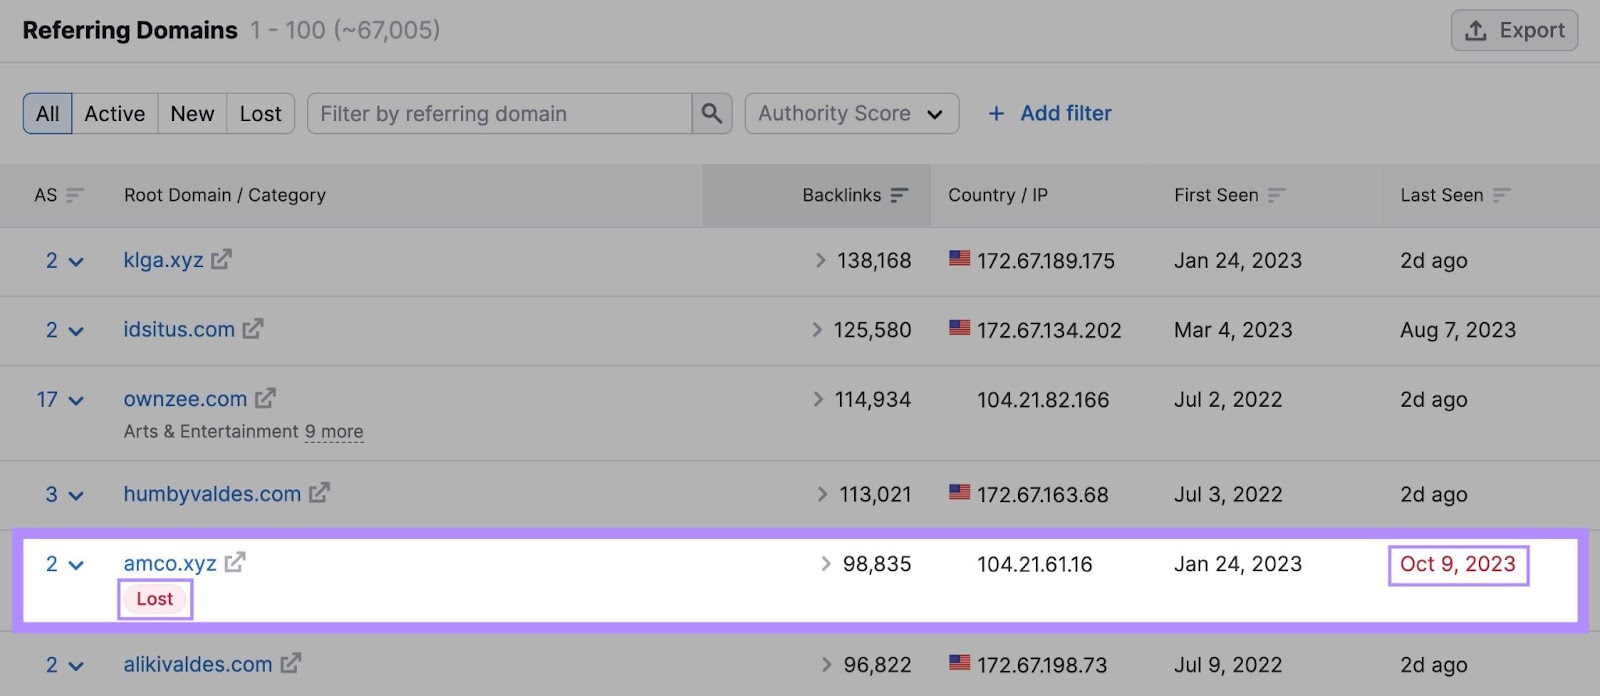Open the alikivaldes.com domain link
Viewport: 1600px width, 696px height.
198,664
